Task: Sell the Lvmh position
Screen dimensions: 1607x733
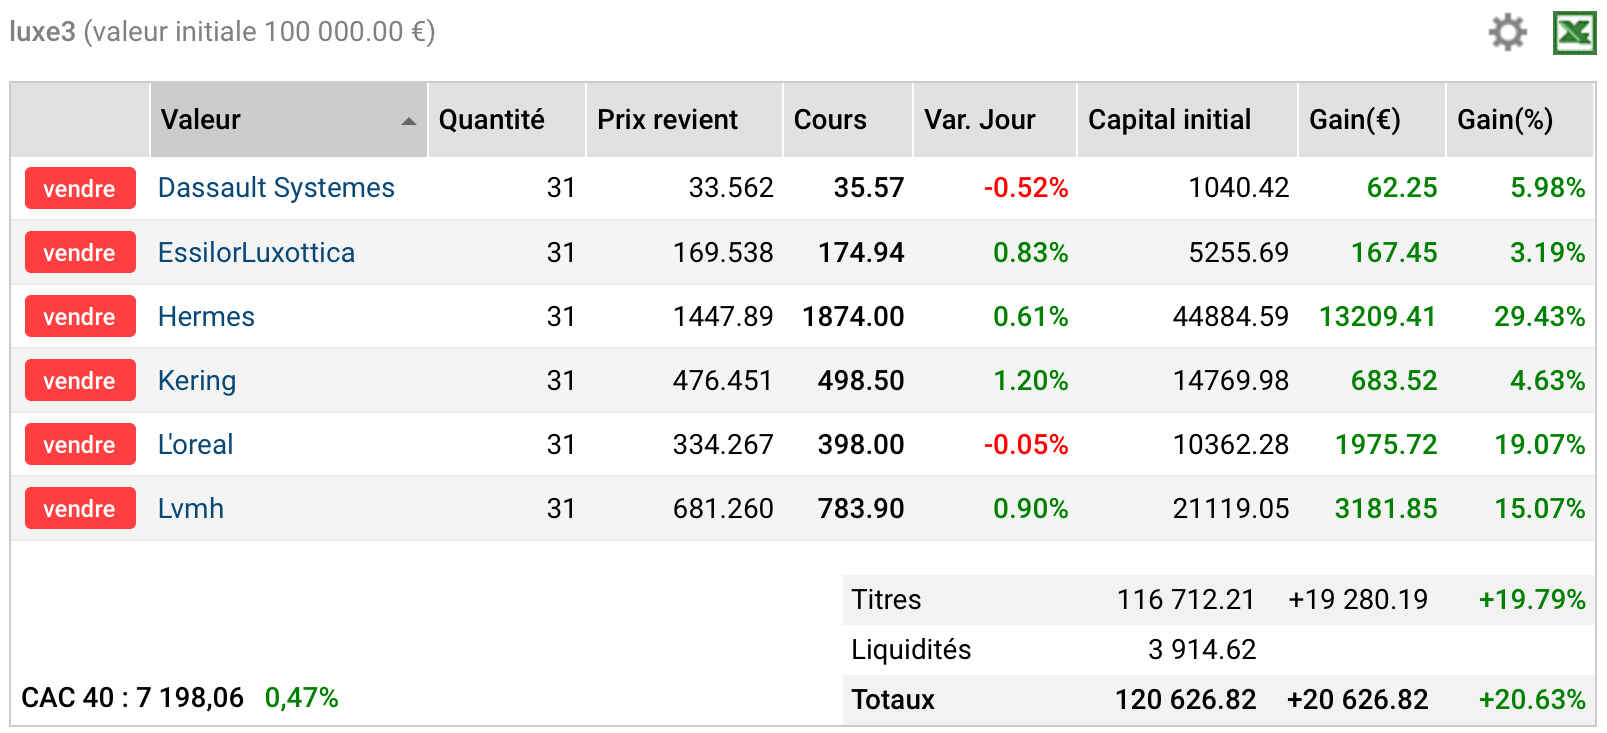Action: [x=80, y=508]
